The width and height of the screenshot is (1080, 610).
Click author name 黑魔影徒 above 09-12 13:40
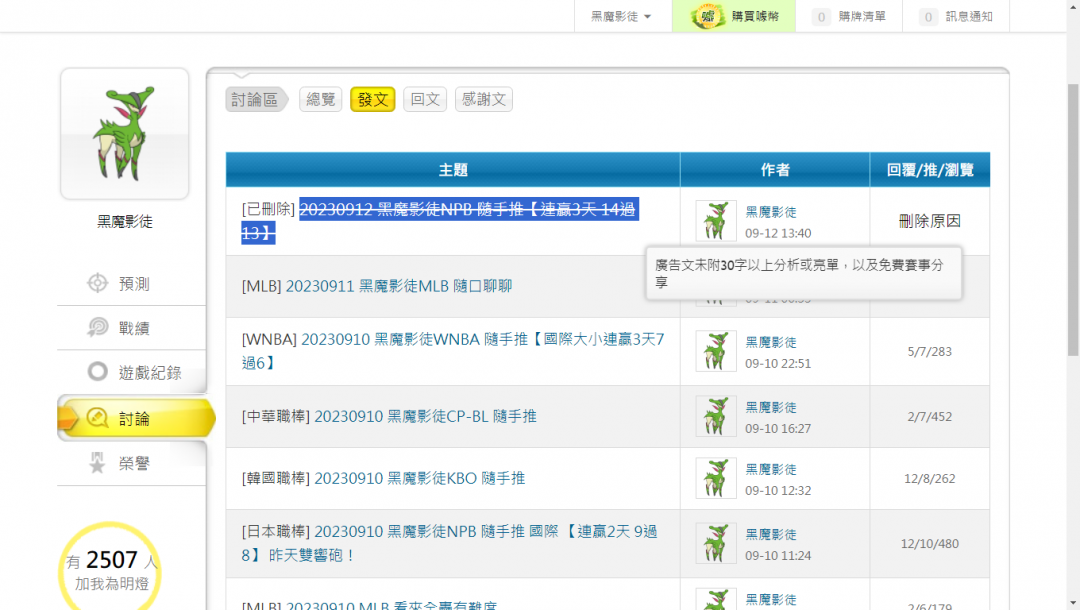(x=771, y=212)
